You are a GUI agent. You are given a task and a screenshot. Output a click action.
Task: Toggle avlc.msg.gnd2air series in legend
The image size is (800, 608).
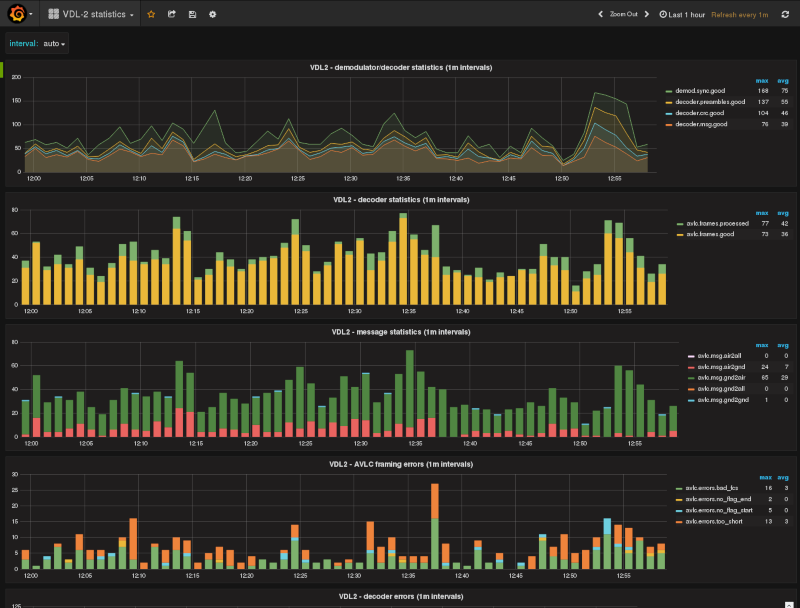point(721,377)
